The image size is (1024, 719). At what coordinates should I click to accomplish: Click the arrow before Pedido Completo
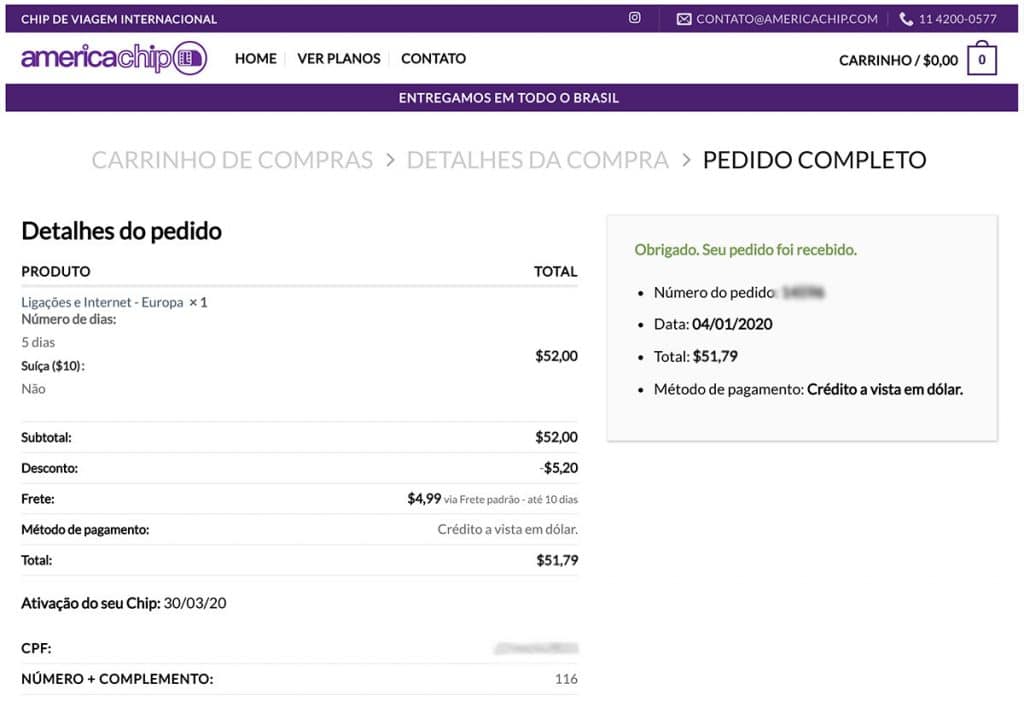point(686,160)
